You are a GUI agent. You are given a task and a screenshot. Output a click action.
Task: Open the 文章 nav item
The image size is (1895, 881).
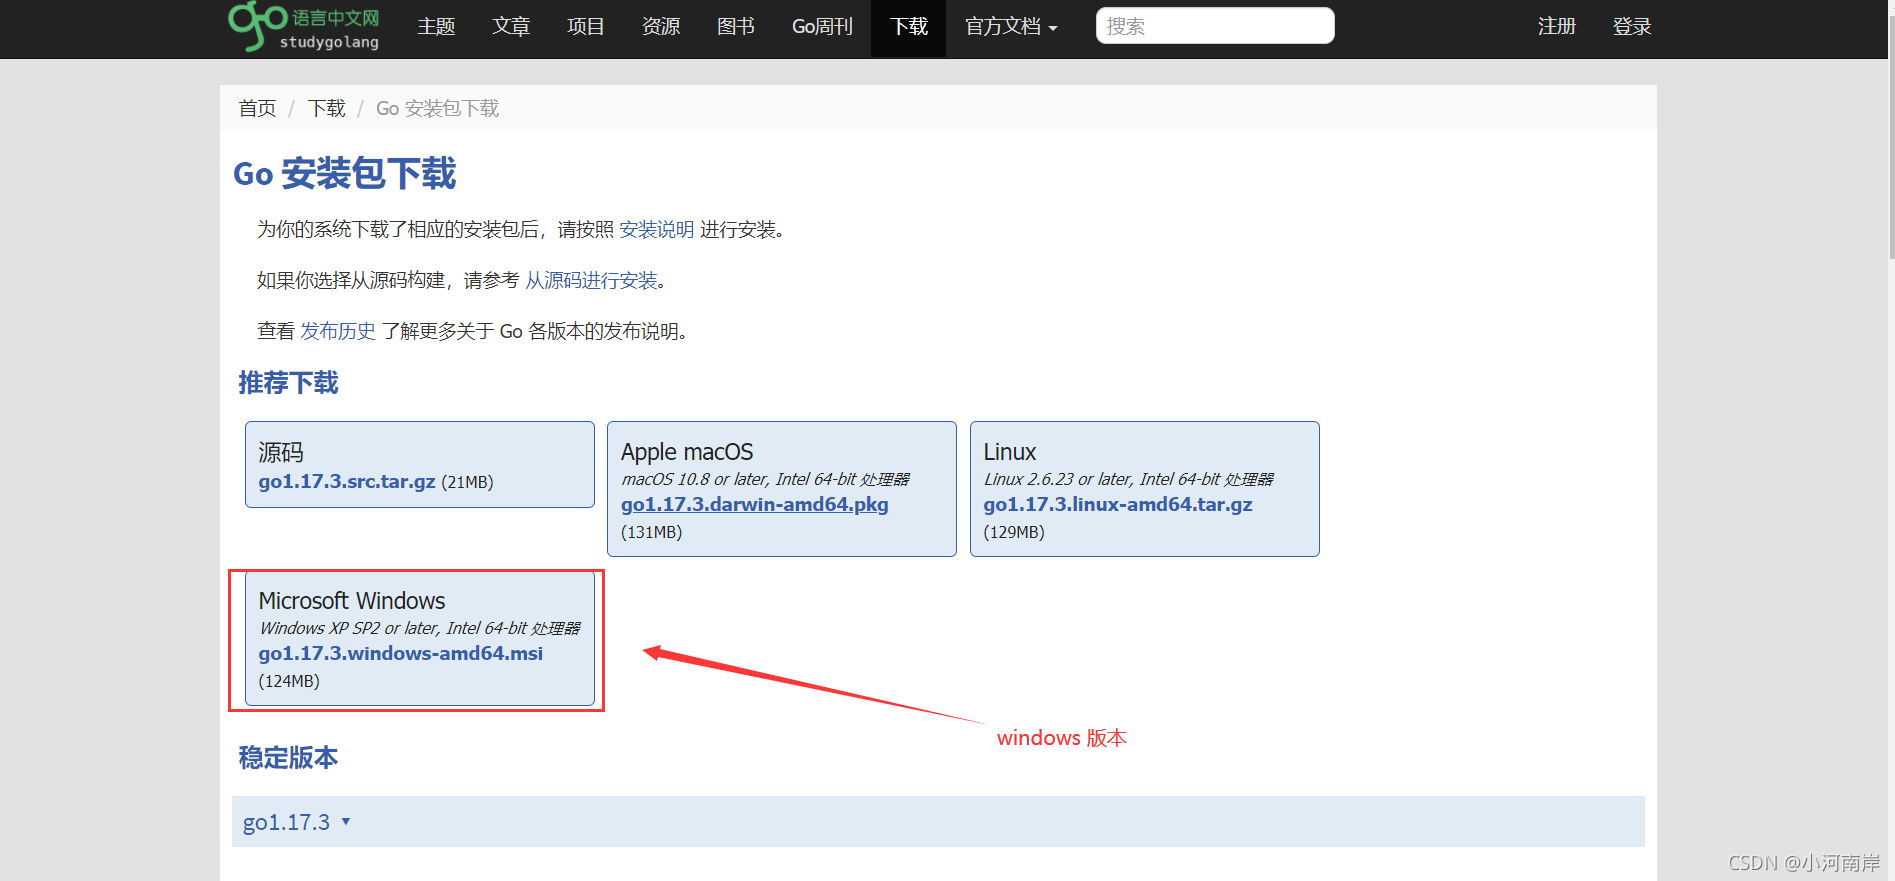coord(511,27)
